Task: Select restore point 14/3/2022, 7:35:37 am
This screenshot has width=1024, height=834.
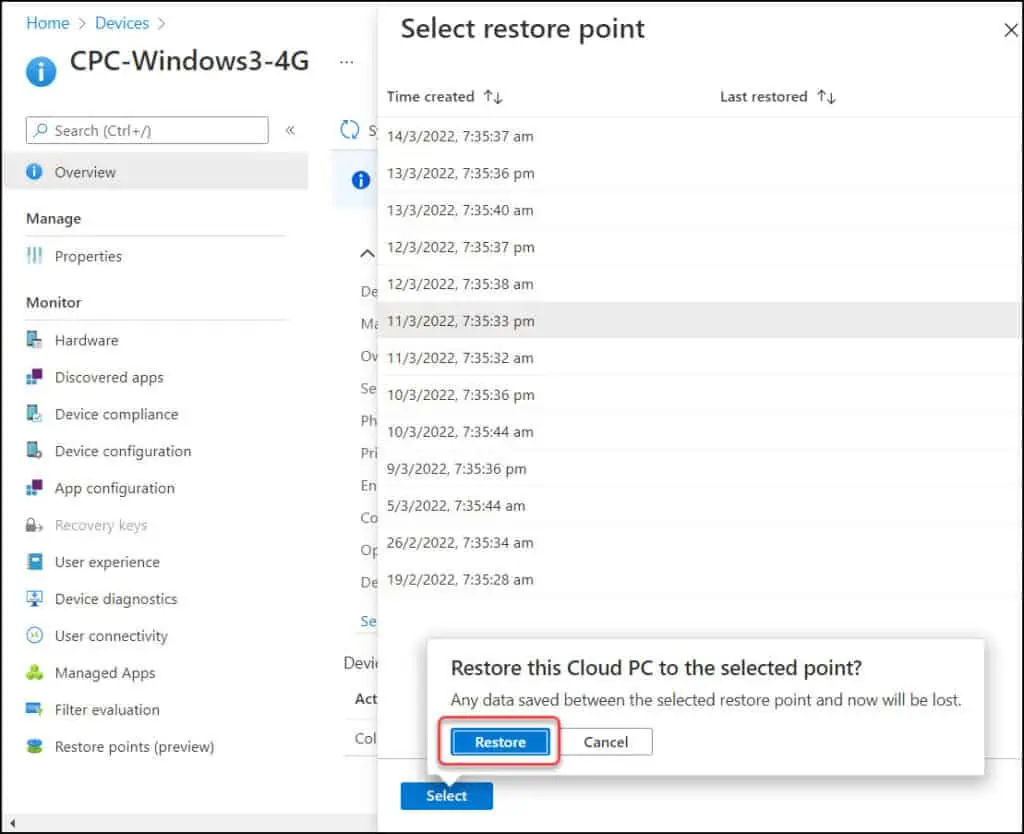Action: [x=699, y=136]
